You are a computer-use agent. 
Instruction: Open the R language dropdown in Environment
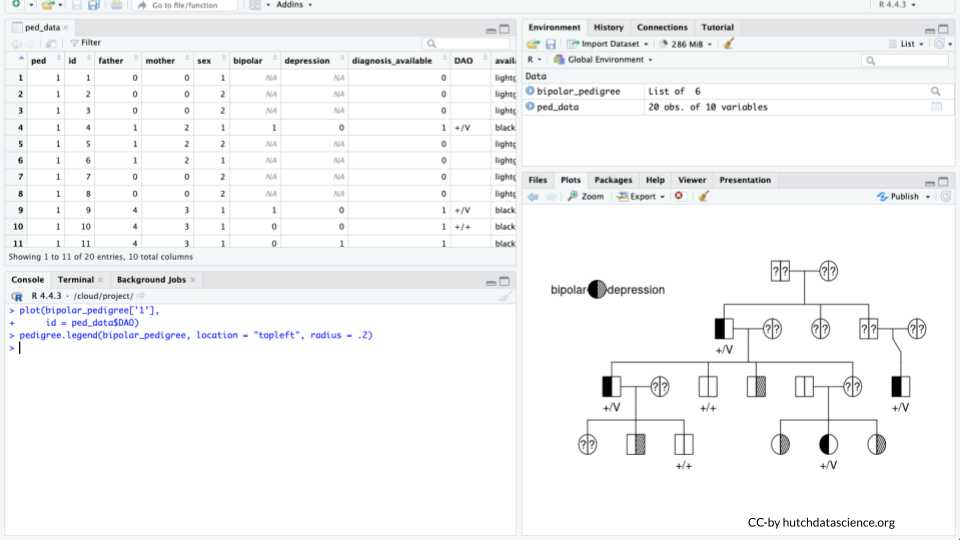(534, 59)
